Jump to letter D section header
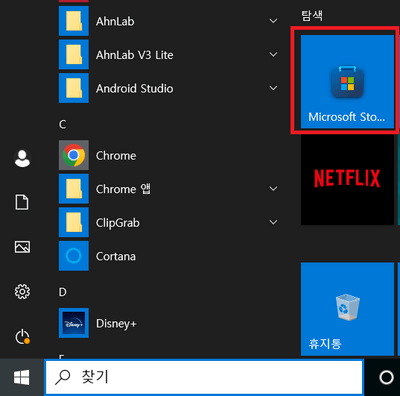The height and width of the screenshot is (396, 400). [62, 292]
